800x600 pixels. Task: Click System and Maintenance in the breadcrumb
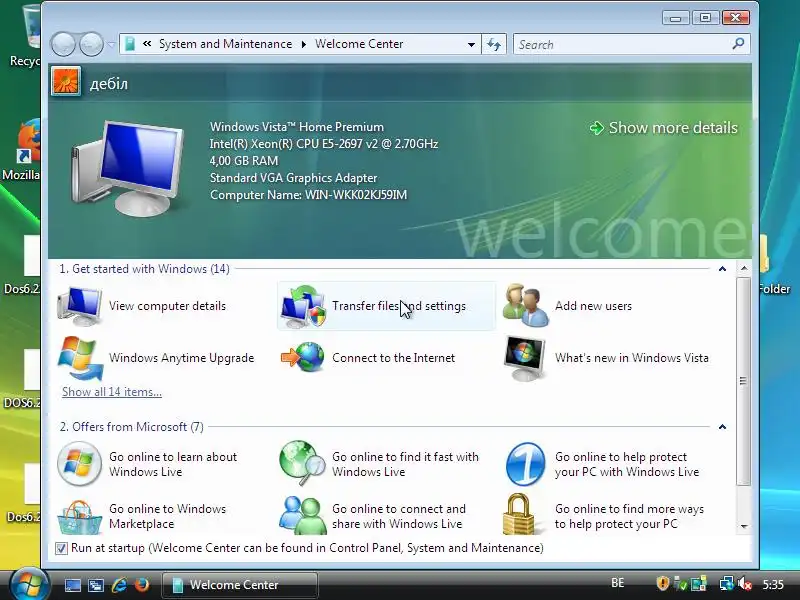tap(226, 44)
